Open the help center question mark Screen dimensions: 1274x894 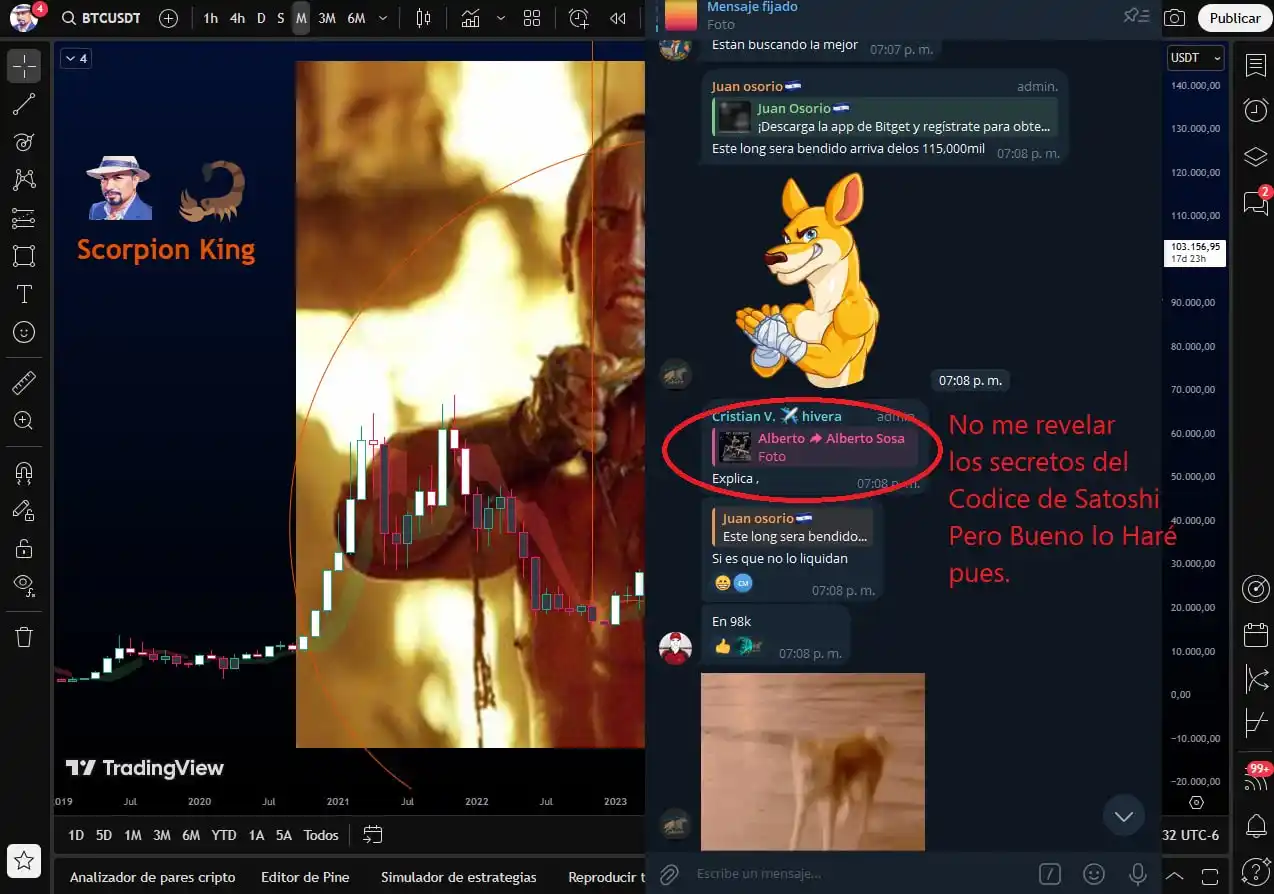pos(1256,871)
